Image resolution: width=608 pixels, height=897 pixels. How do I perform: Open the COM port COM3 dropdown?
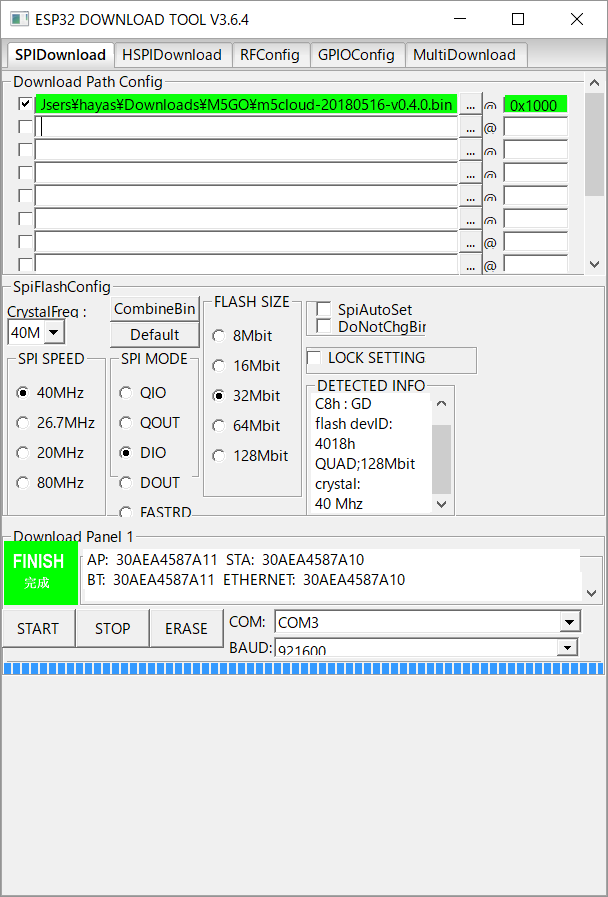coord(569,622)
